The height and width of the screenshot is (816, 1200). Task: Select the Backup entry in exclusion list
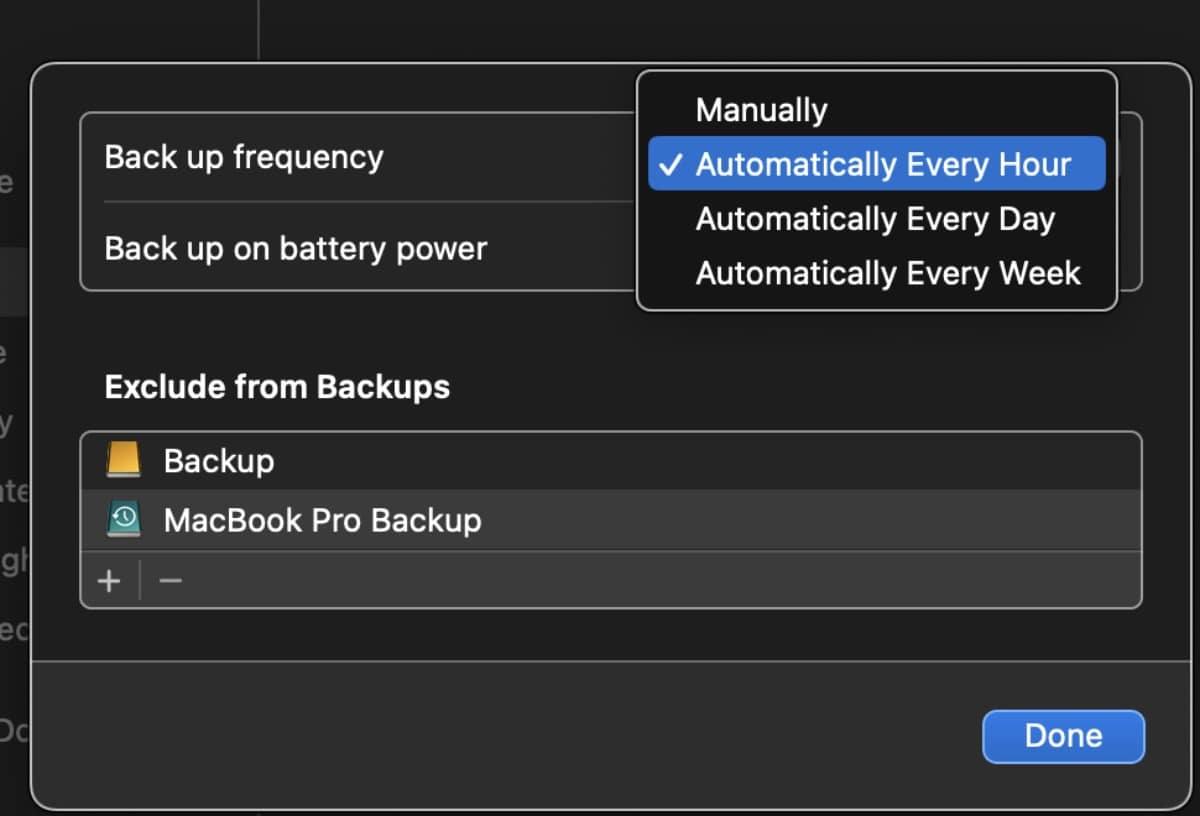[219, 461]
